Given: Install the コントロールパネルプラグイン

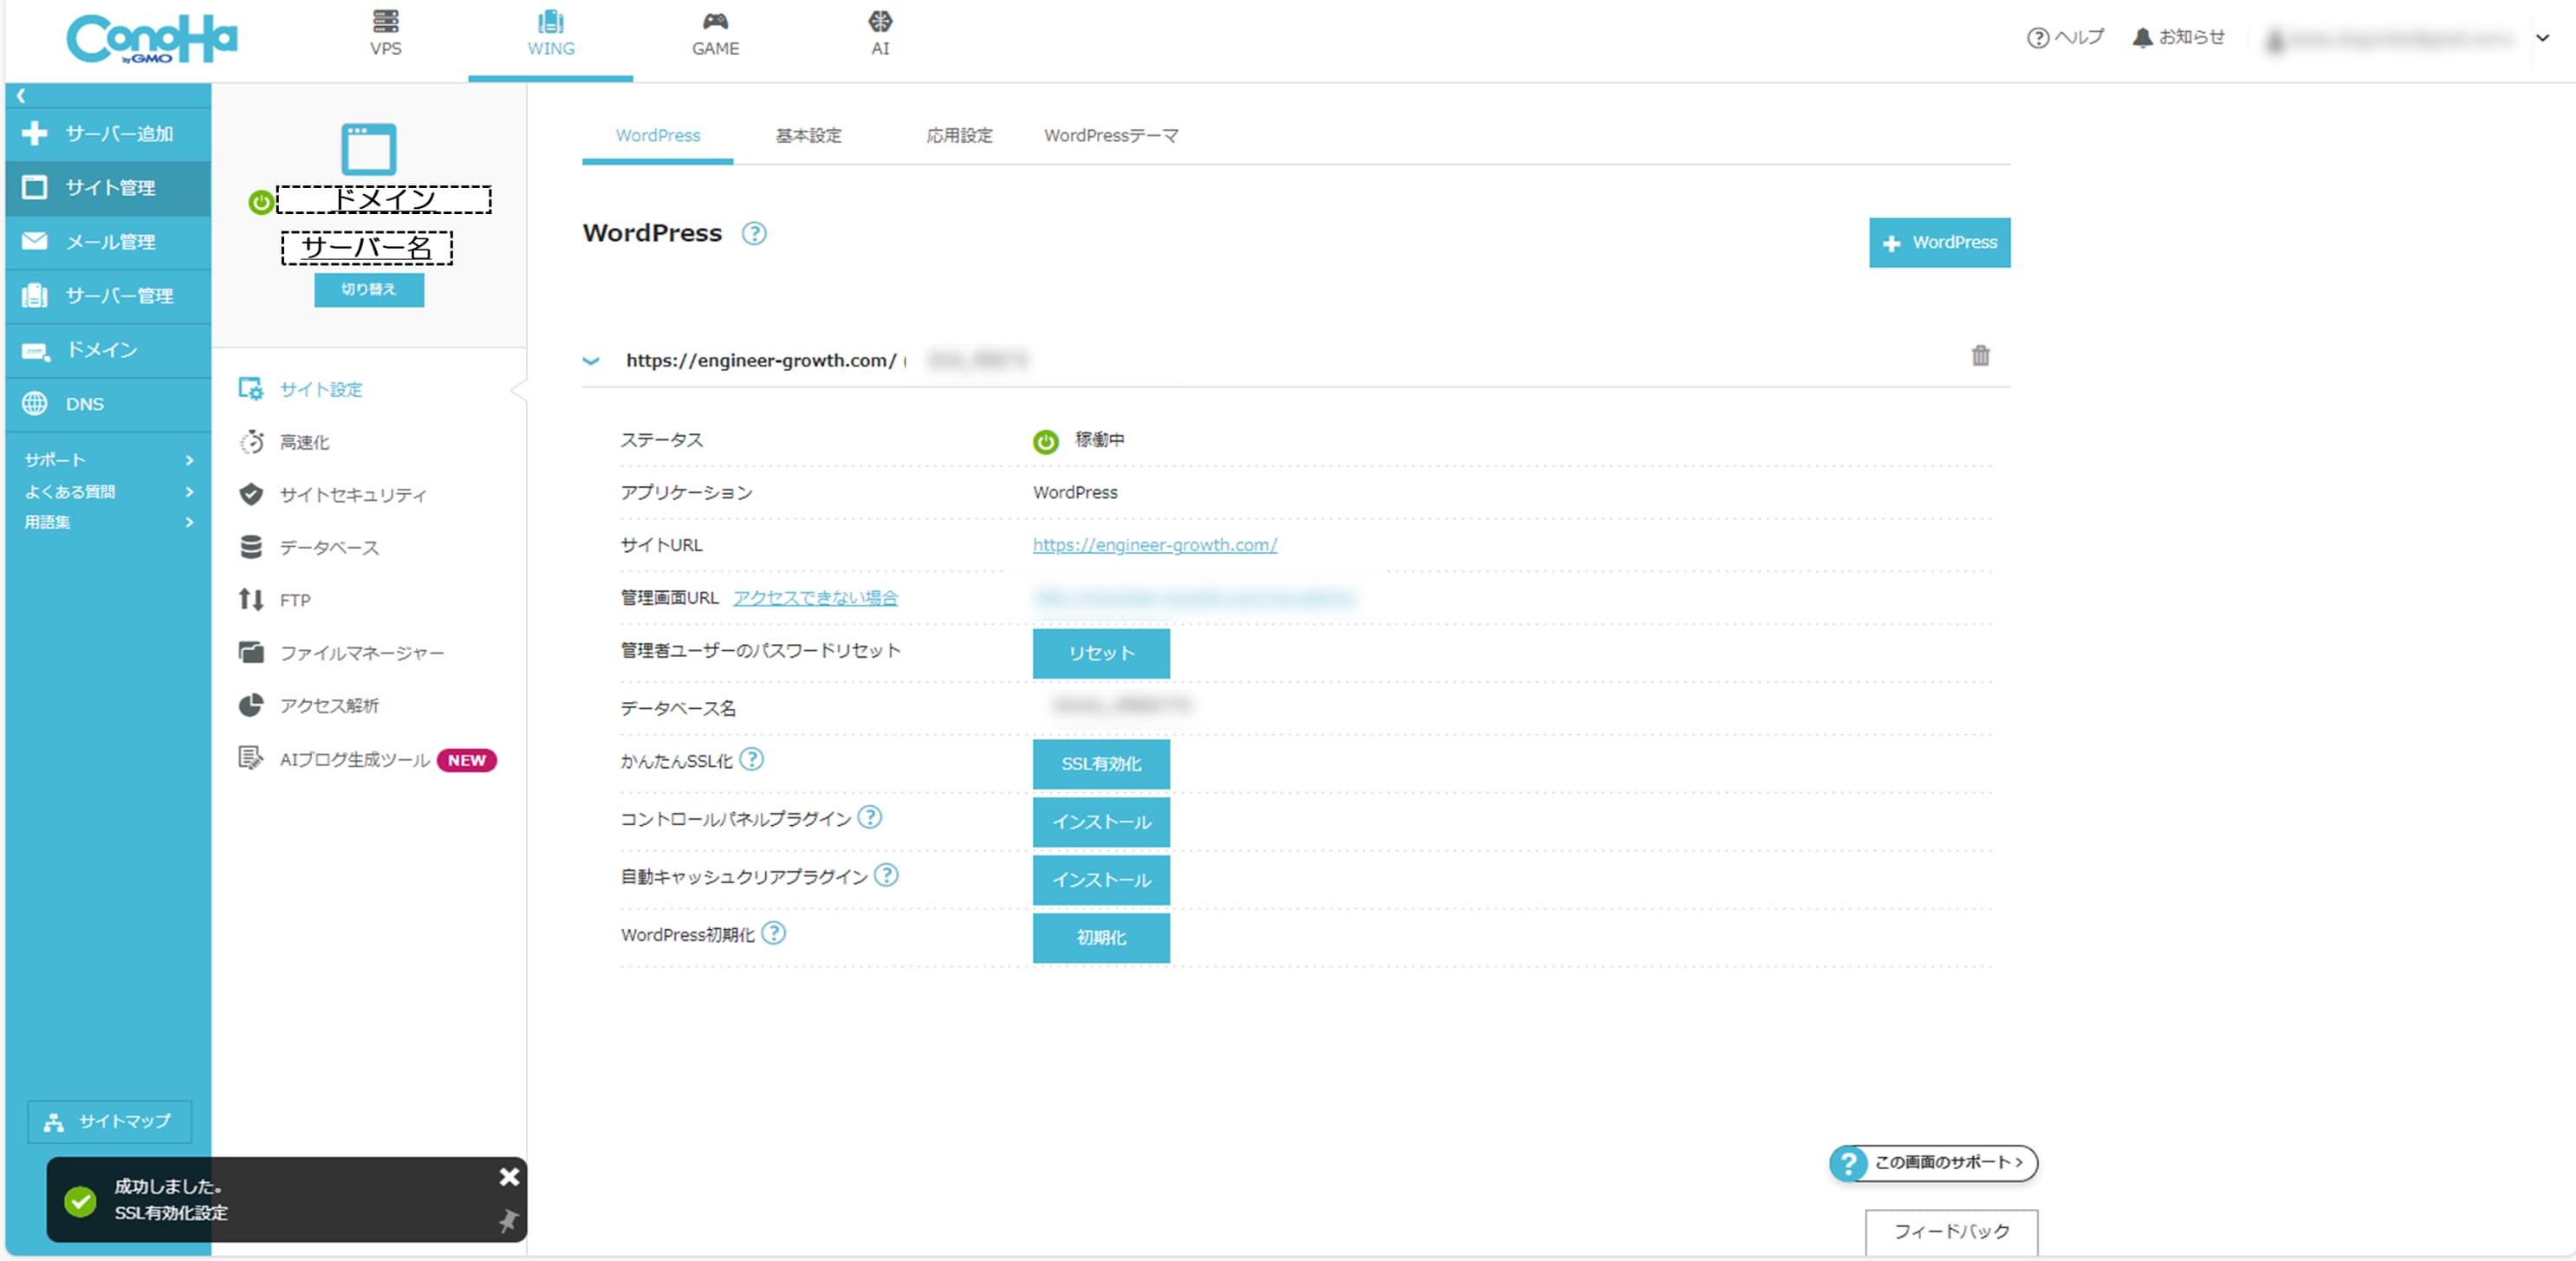Looking at the screenshot, I should click(1101, 822).
